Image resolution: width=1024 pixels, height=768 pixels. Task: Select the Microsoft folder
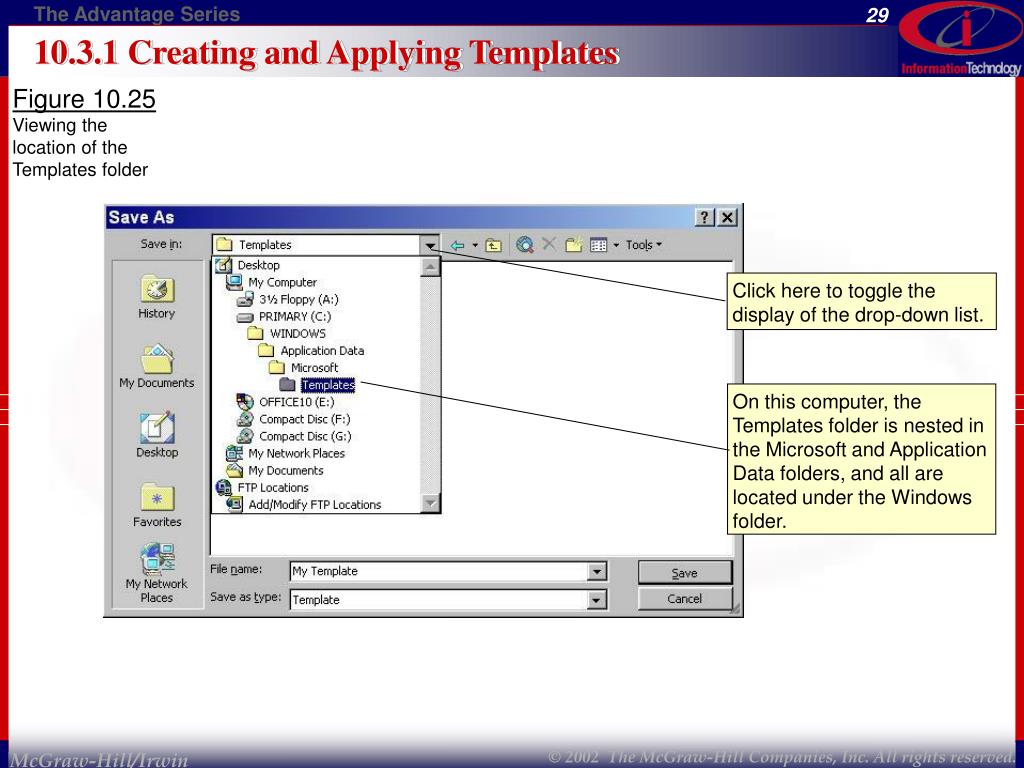(x=316, y=368)
